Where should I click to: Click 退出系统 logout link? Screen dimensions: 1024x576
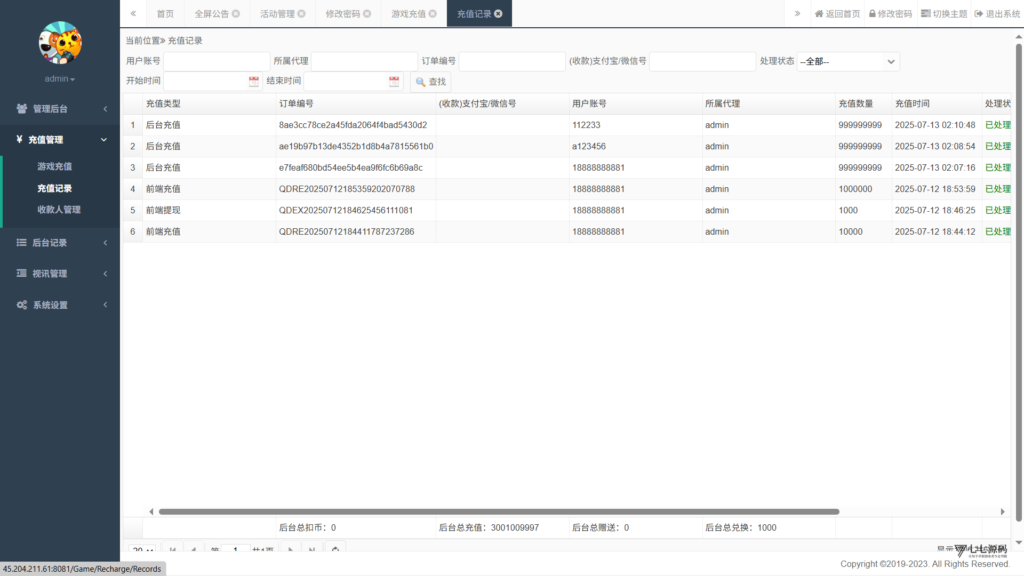(x=997, y=14)
